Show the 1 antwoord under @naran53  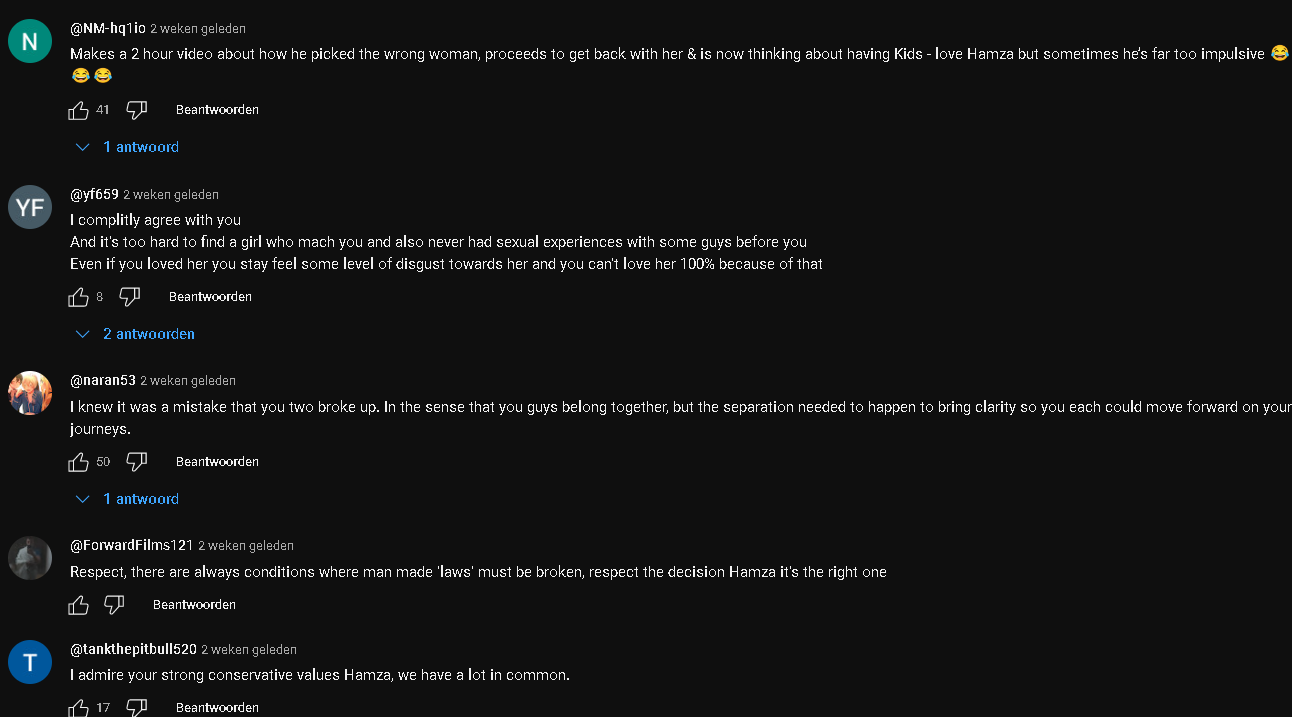[x=128, y=499]
